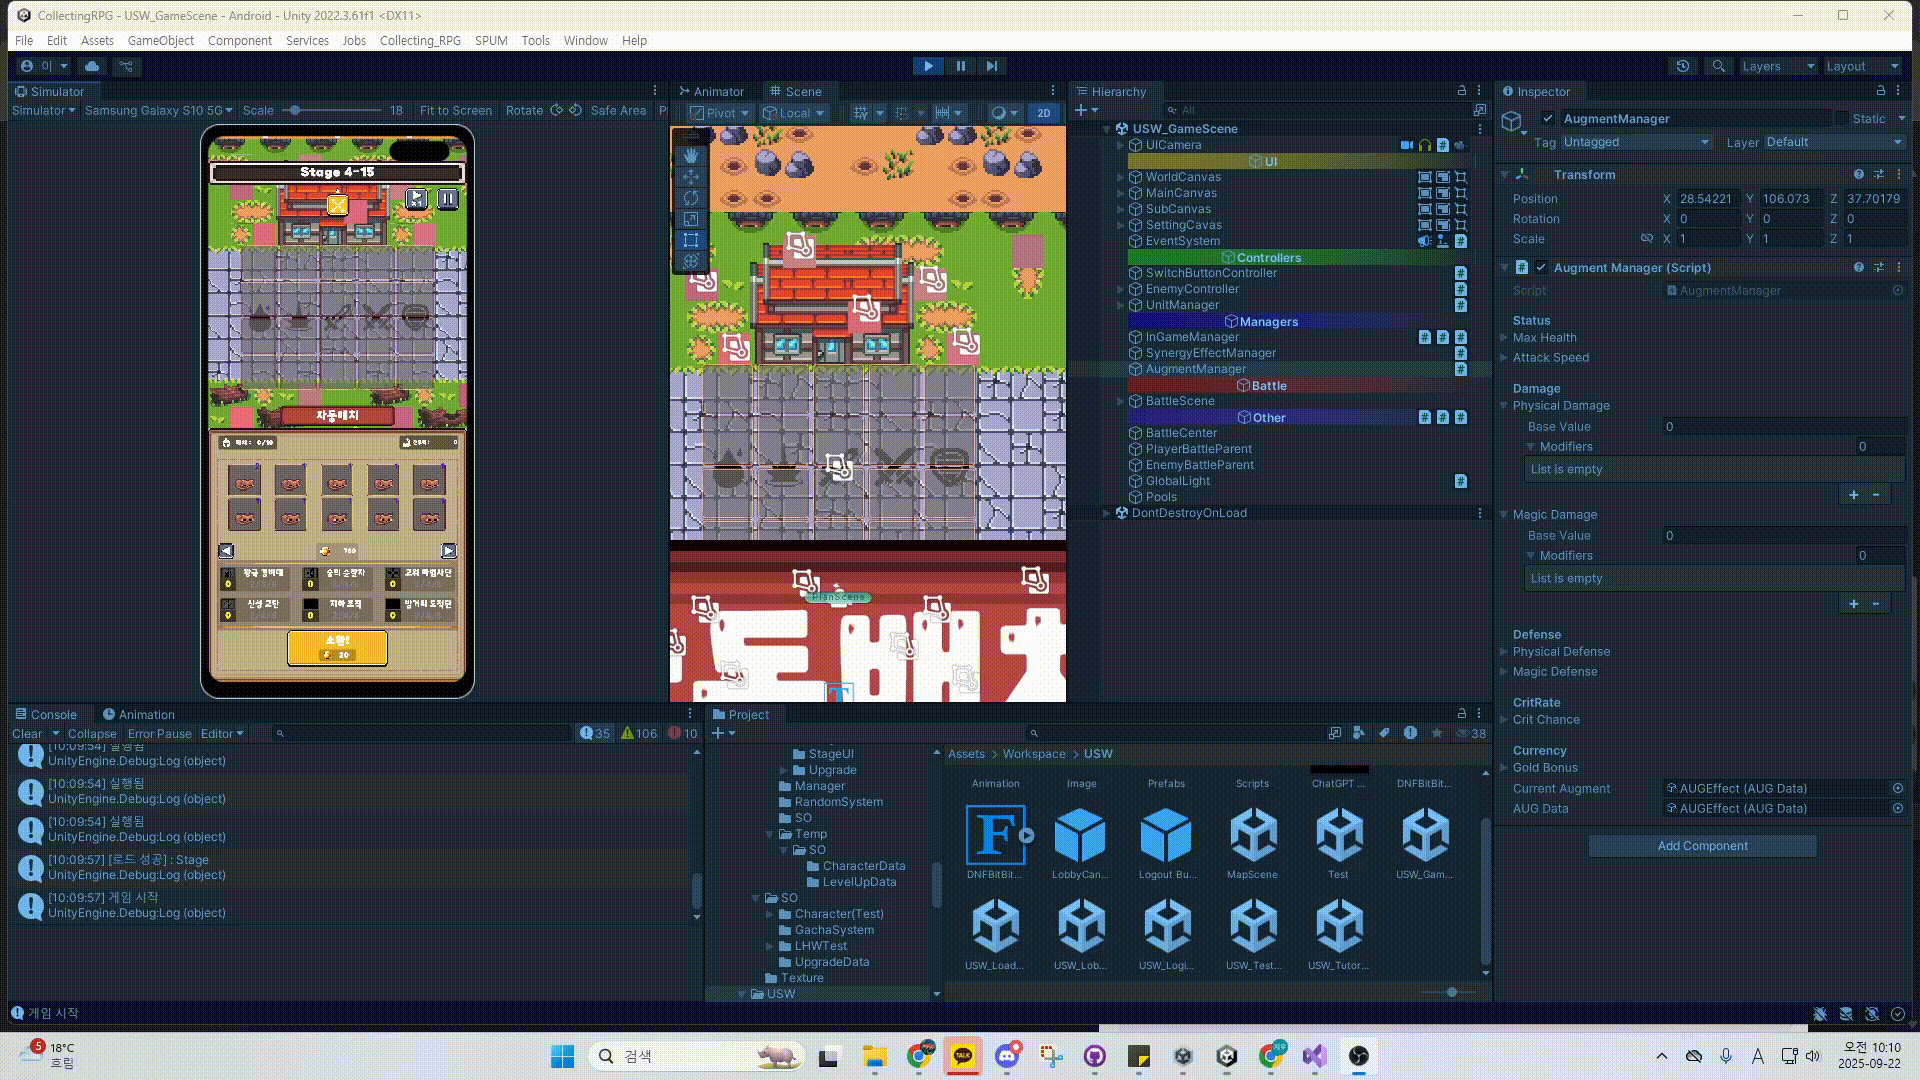Select the Hand tool in Scene view

click(690, 155)
